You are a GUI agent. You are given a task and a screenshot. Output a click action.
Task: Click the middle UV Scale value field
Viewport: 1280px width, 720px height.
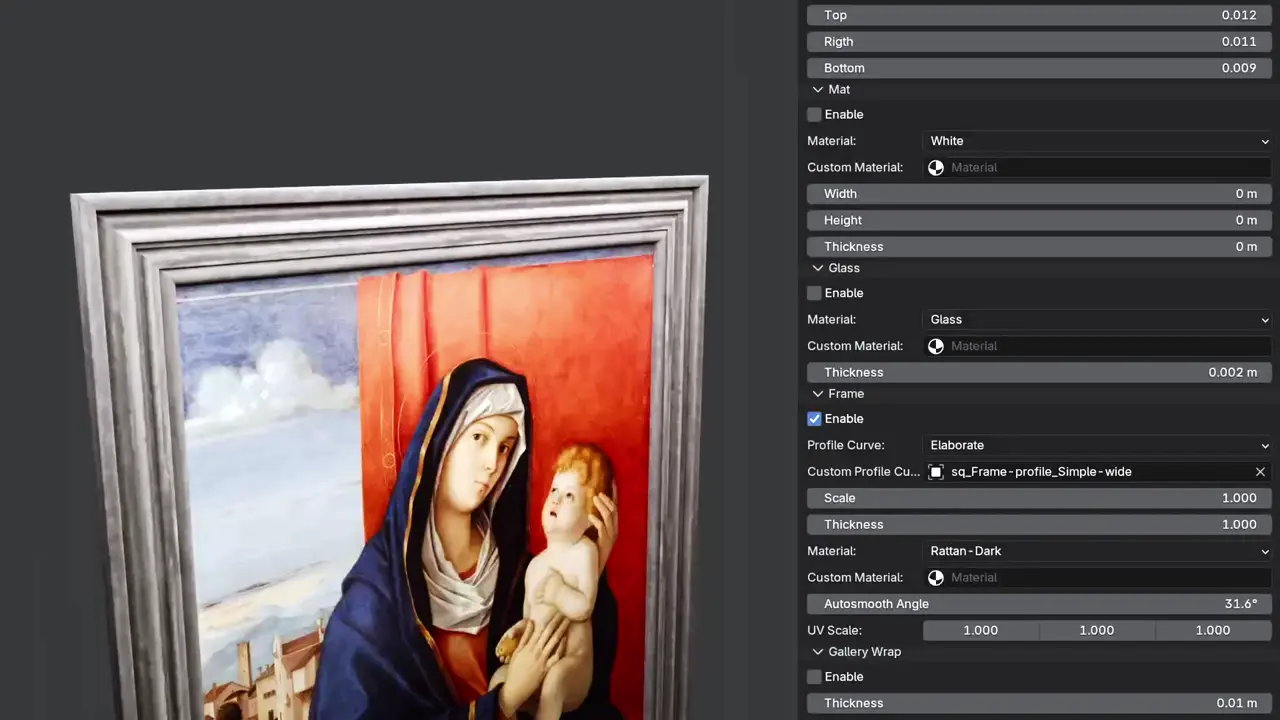click(x=1097, y=630)
